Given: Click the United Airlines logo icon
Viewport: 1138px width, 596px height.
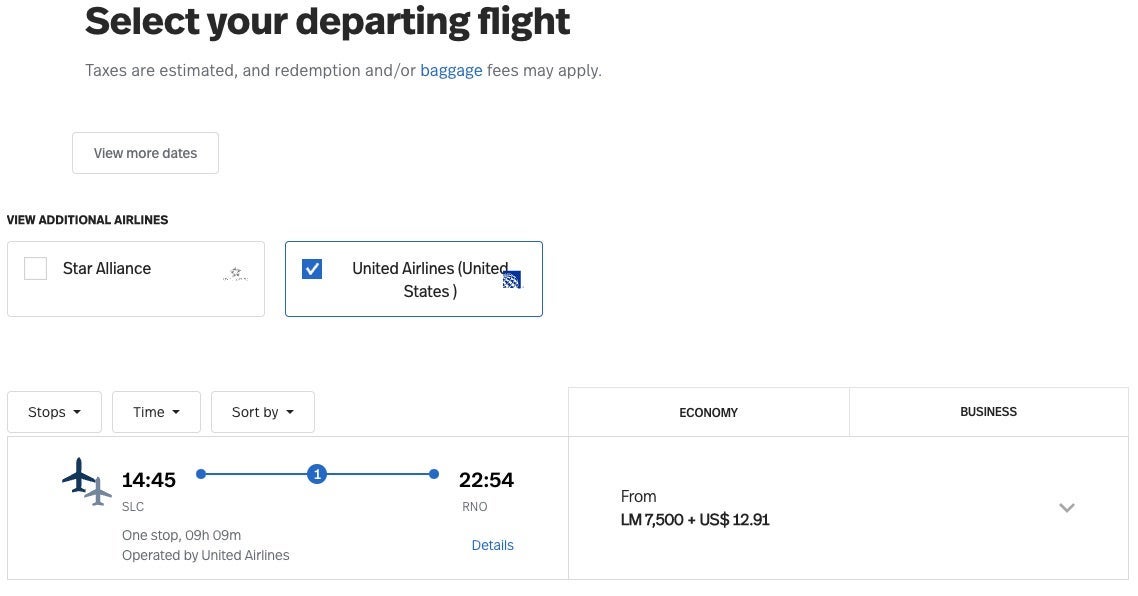Looking at the screenshot, I should click(x=512, y=279).
